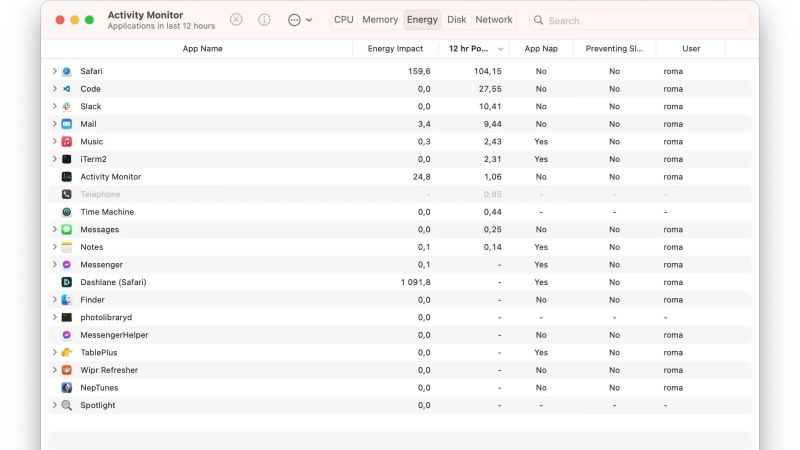
Task: Click the Time Machine icon
Action: [67, 212]
